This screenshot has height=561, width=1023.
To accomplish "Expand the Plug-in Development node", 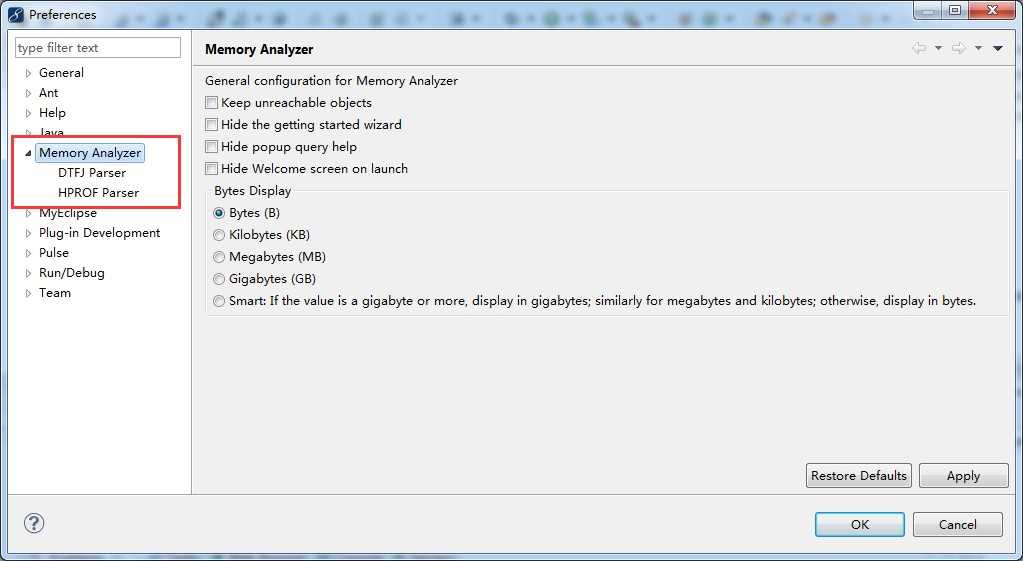I will point(28,234).
